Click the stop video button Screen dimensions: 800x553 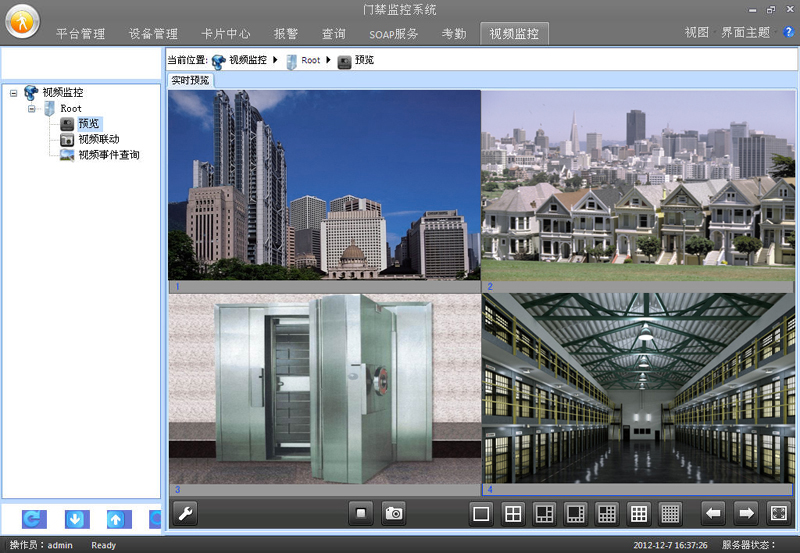pos(361,514)
